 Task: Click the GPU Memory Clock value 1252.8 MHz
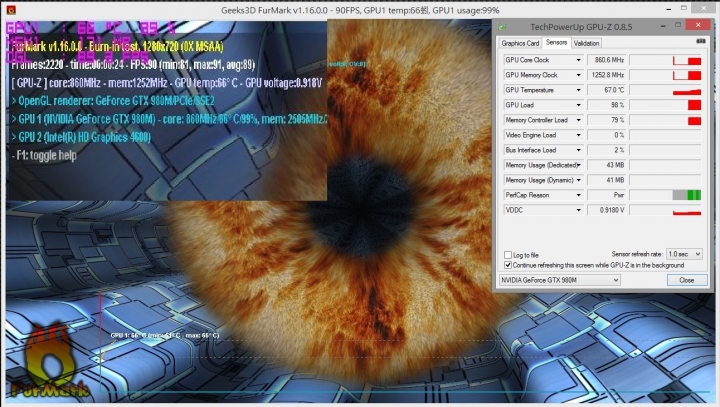(607, 75)
